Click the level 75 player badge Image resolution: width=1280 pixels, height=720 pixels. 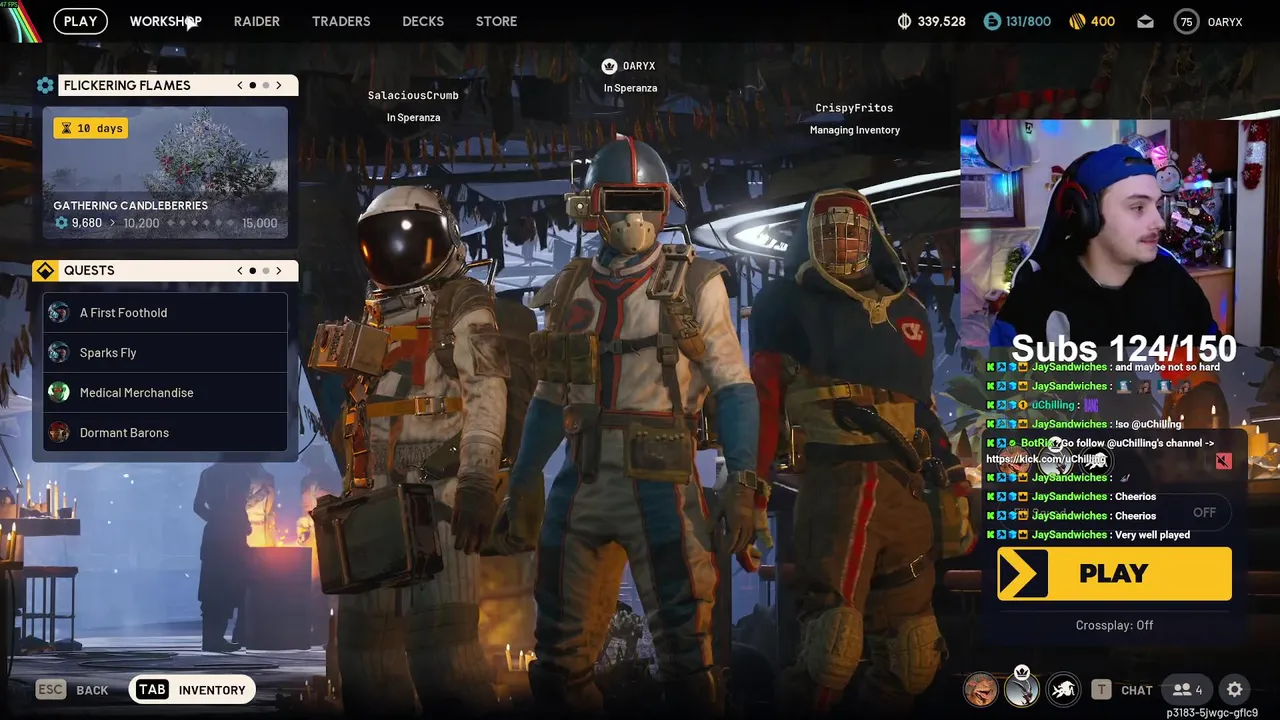pyautogui.click(x=1186, y=21)
